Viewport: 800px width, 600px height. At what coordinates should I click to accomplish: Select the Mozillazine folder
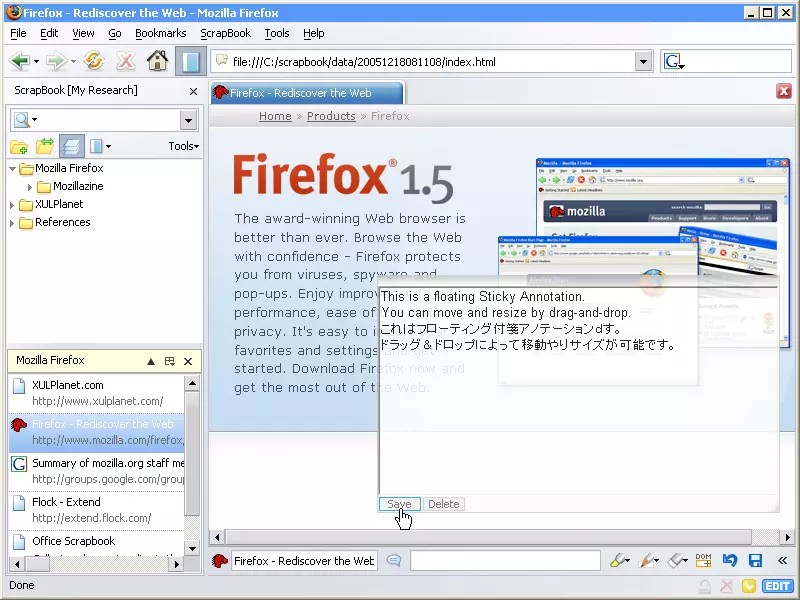[78, 186]
